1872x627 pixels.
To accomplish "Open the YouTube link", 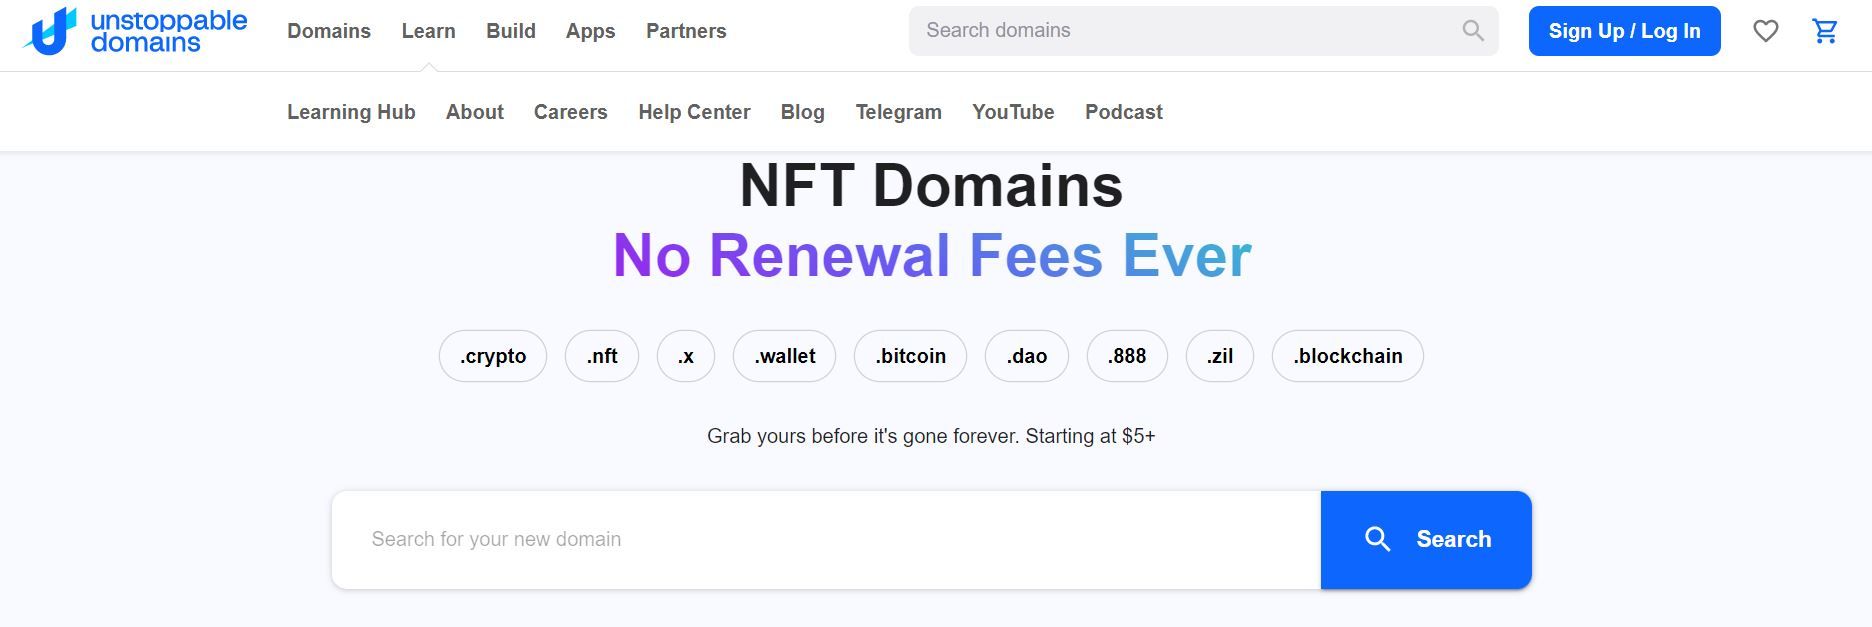I will point(1013,112).
